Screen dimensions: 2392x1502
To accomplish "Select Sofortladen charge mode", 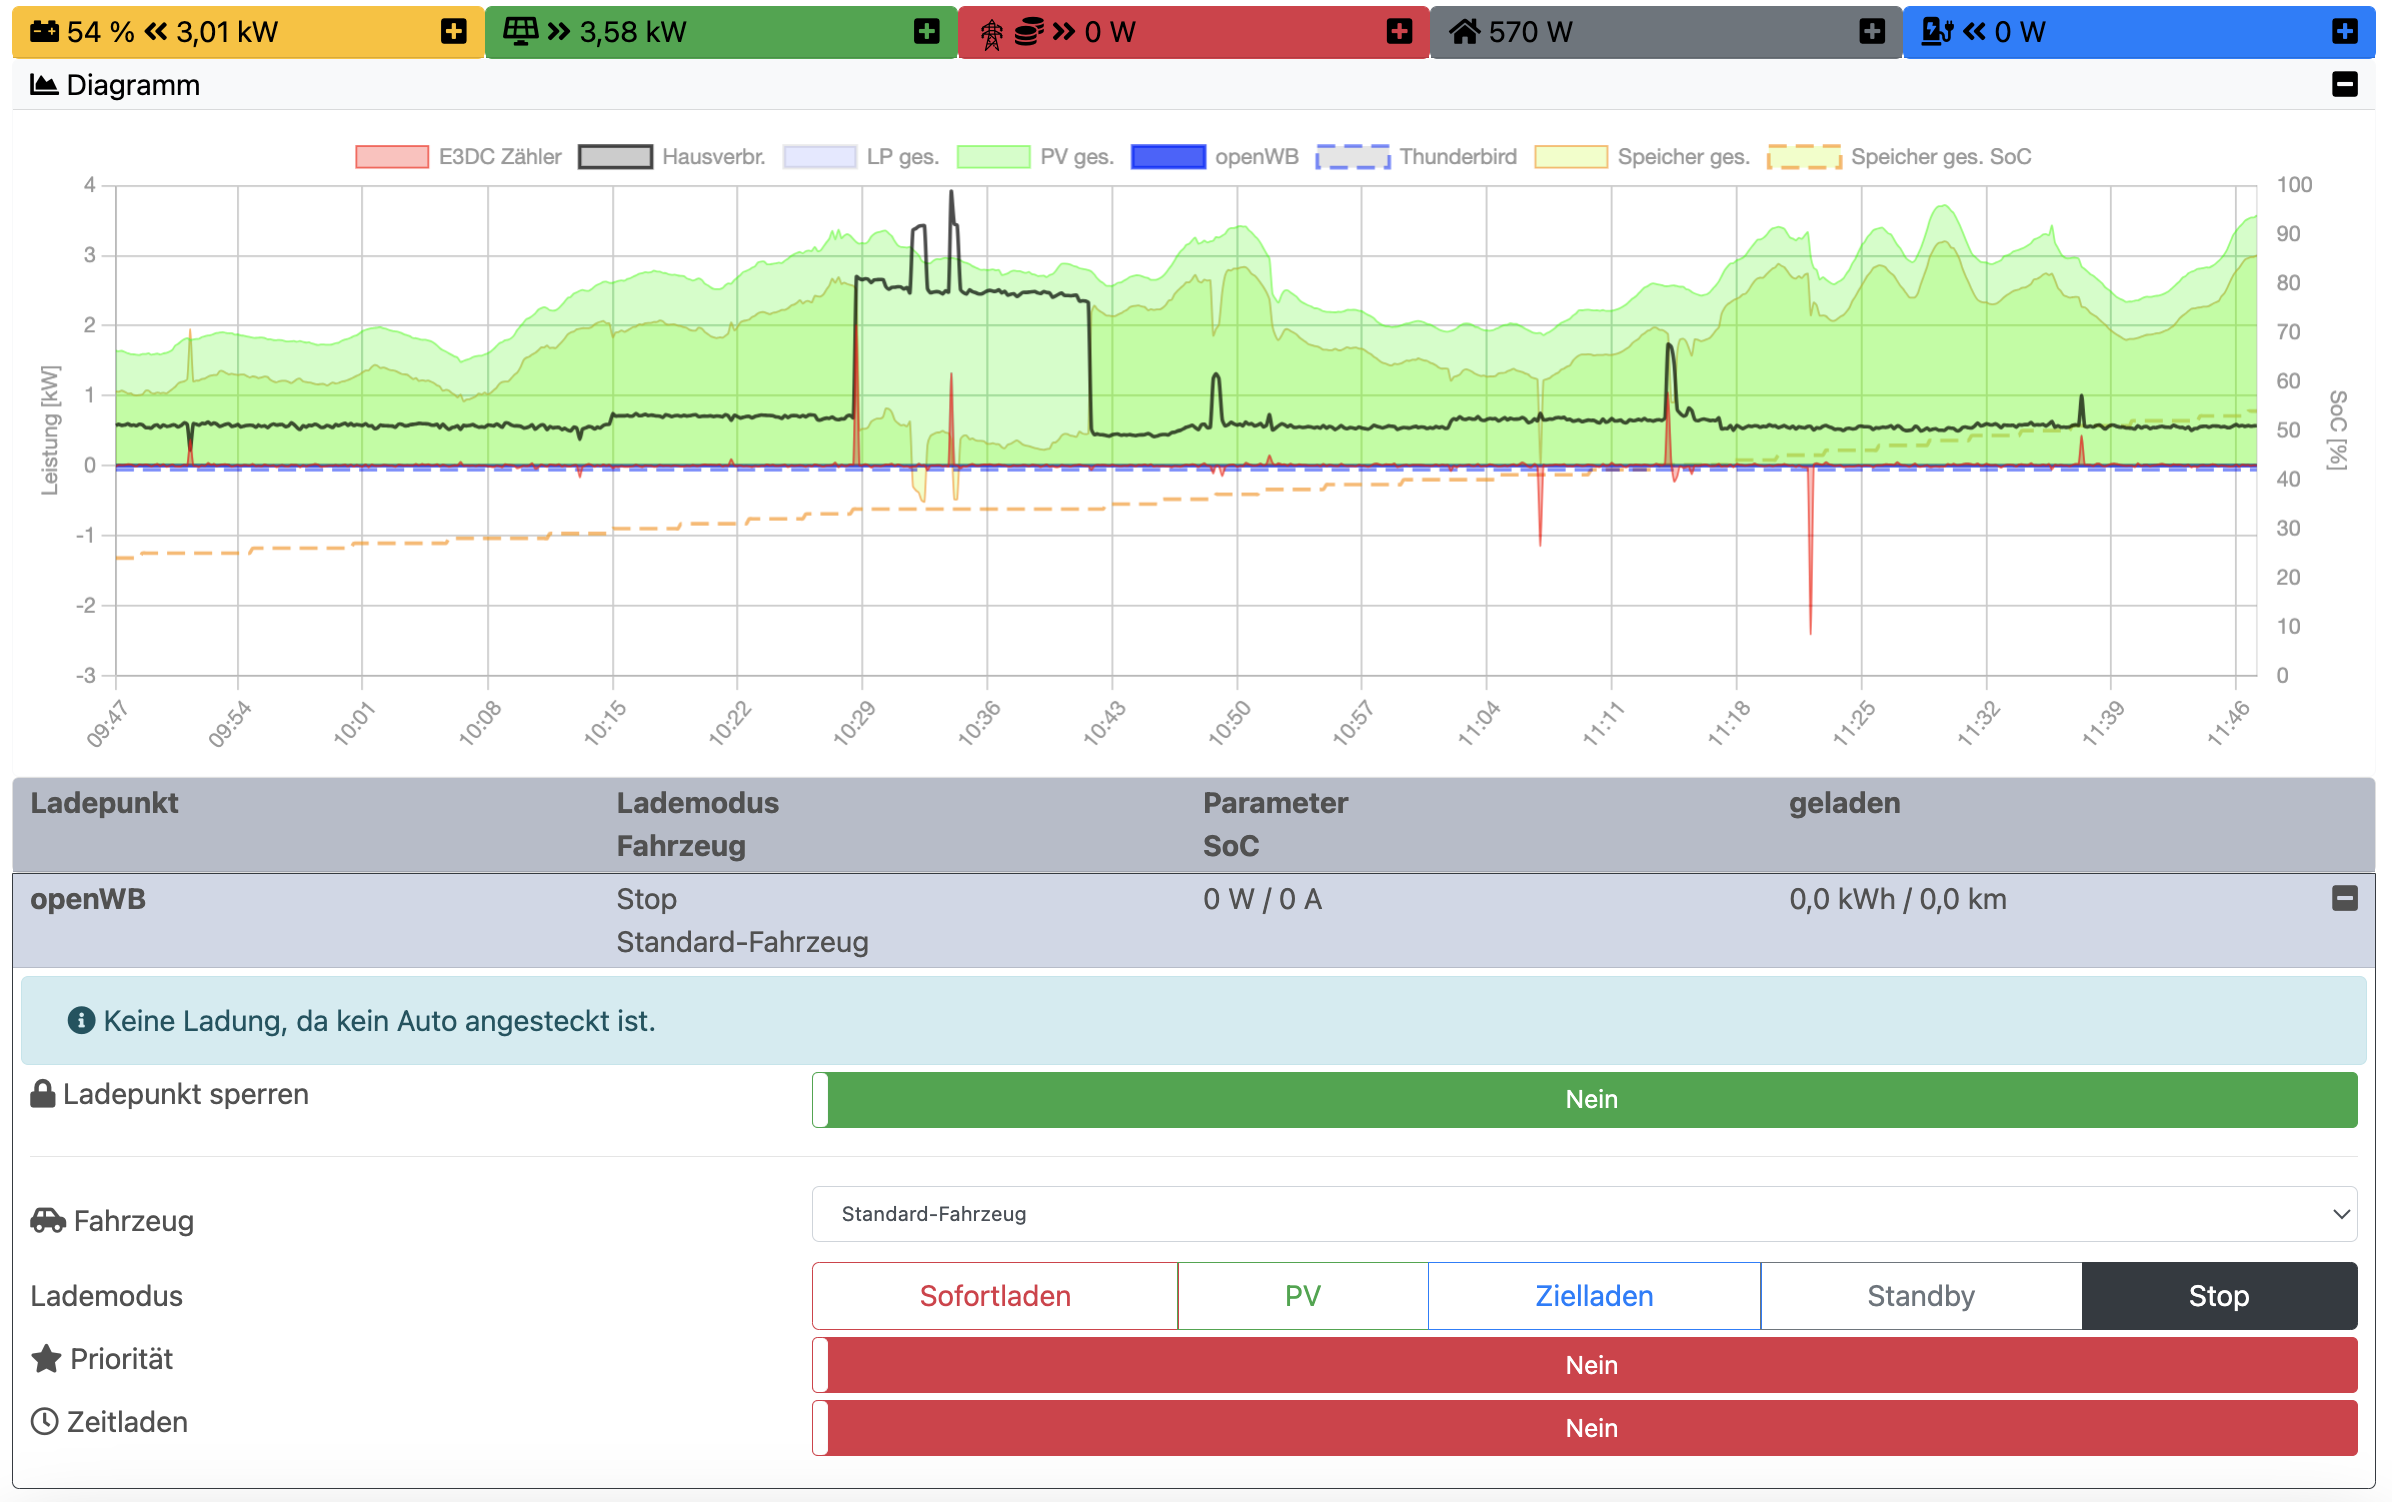I will pos(994,1296).
